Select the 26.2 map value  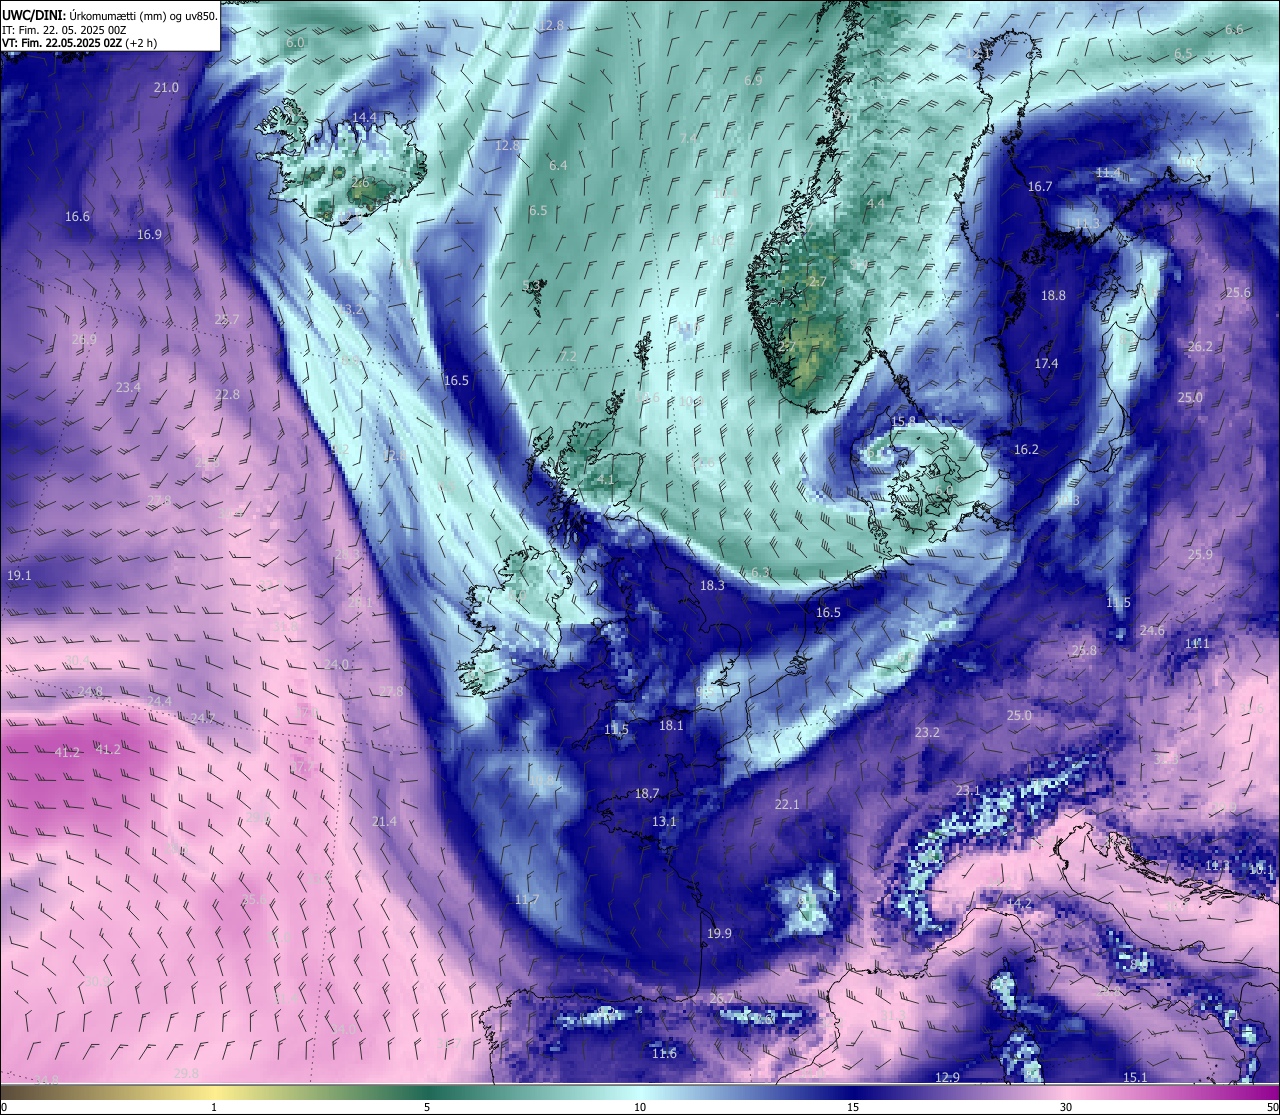tap(1200, 347)
